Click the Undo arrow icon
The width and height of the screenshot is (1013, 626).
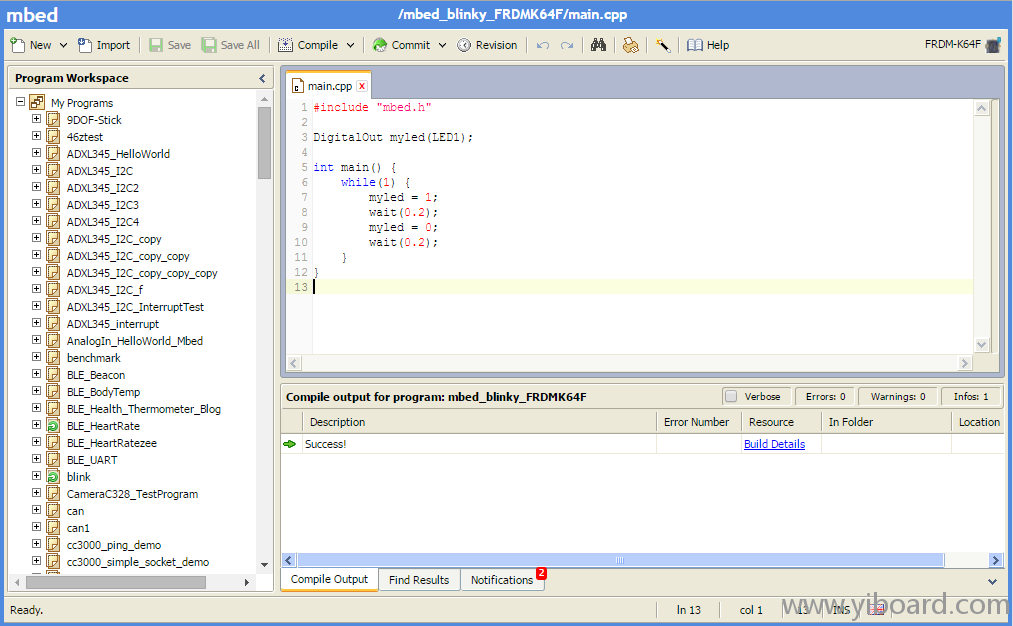click(543, 45)
